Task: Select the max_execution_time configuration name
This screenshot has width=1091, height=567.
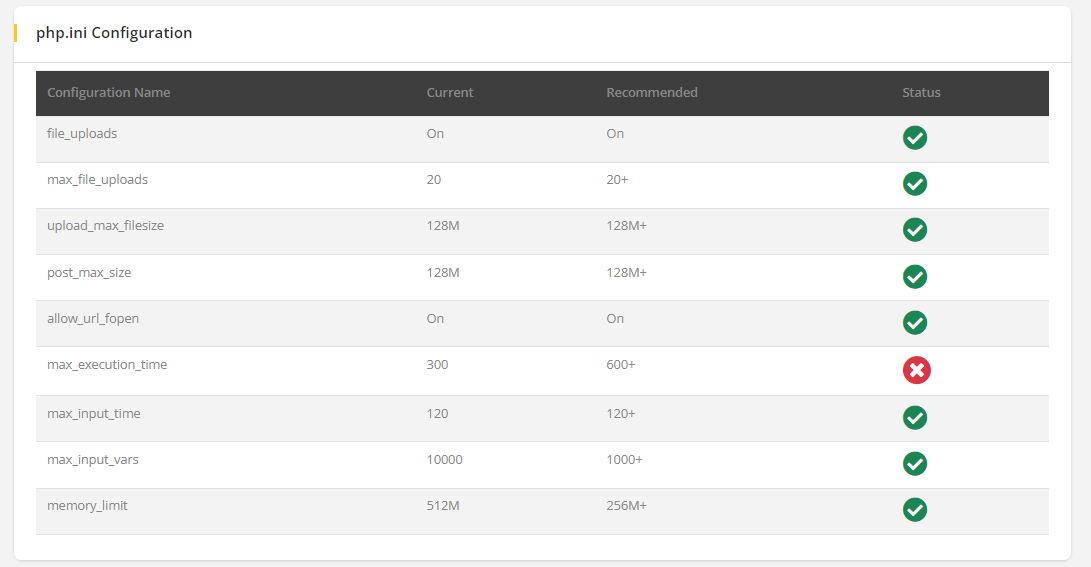Action: click(107, 365)
